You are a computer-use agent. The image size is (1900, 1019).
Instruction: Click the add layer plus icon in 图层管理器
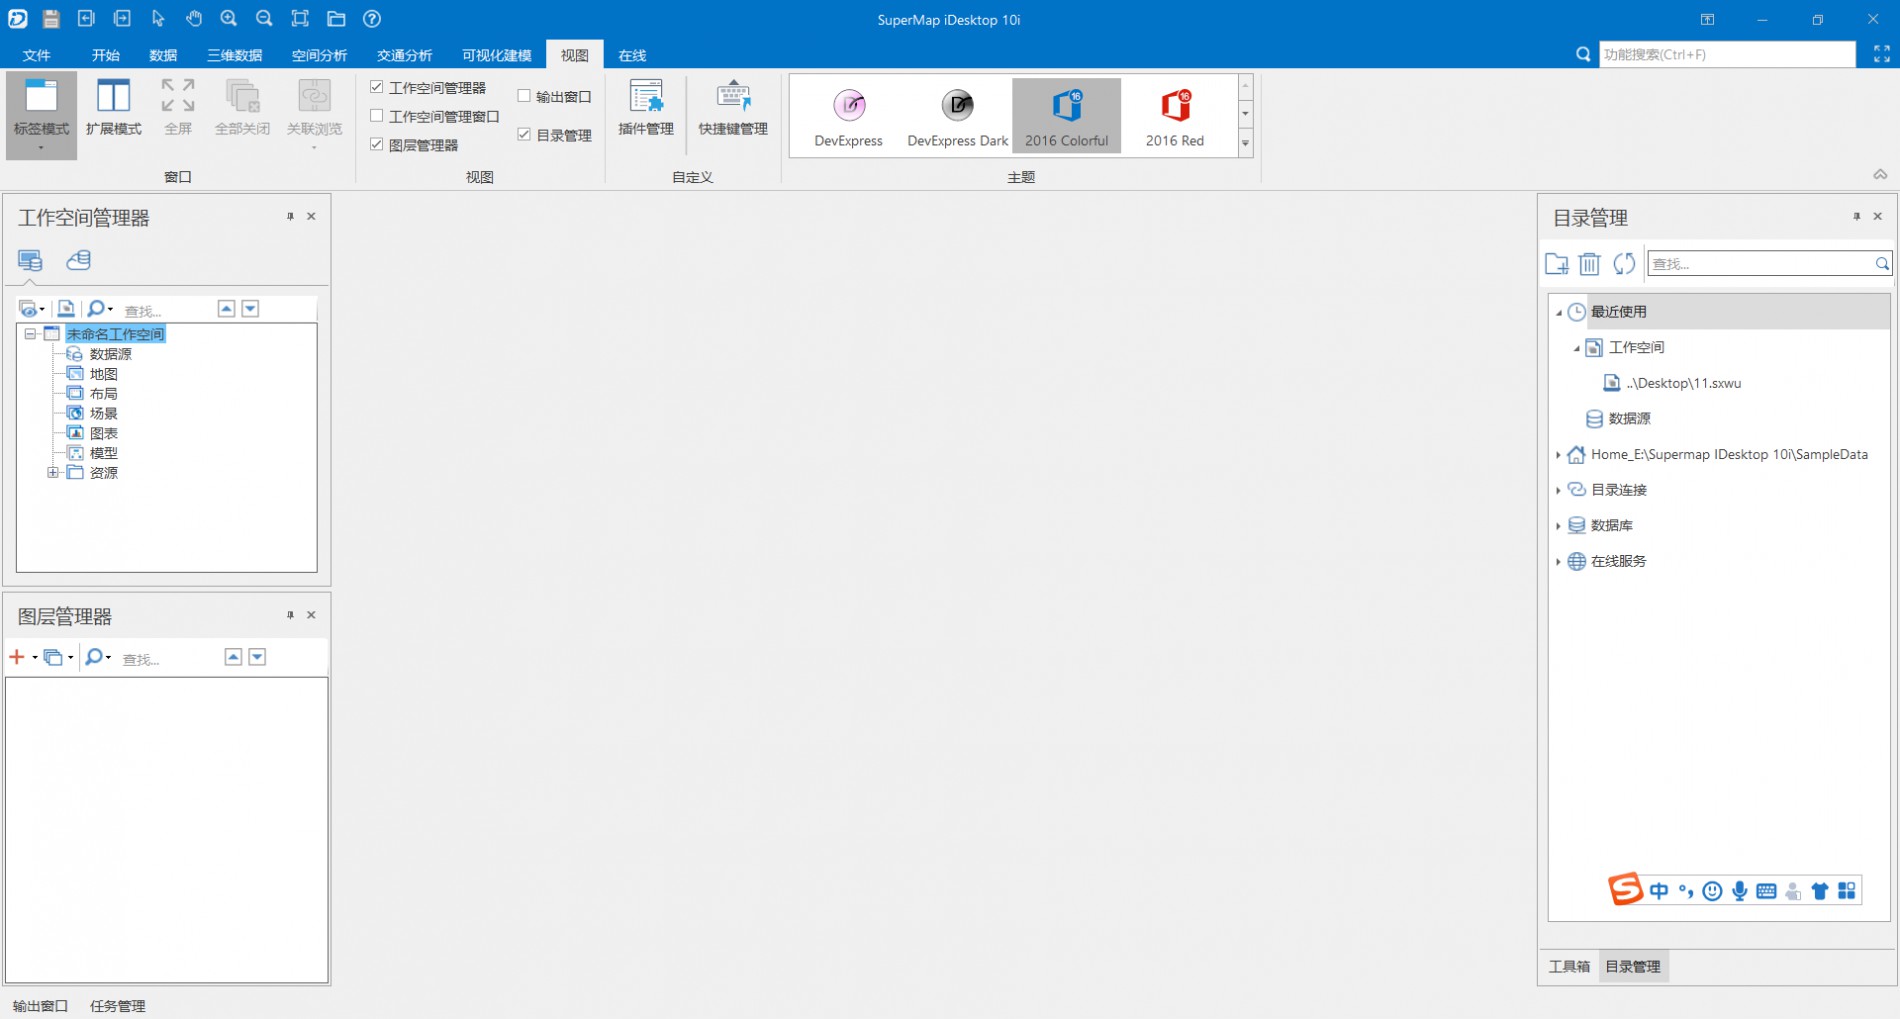click(x=17, y=657)
